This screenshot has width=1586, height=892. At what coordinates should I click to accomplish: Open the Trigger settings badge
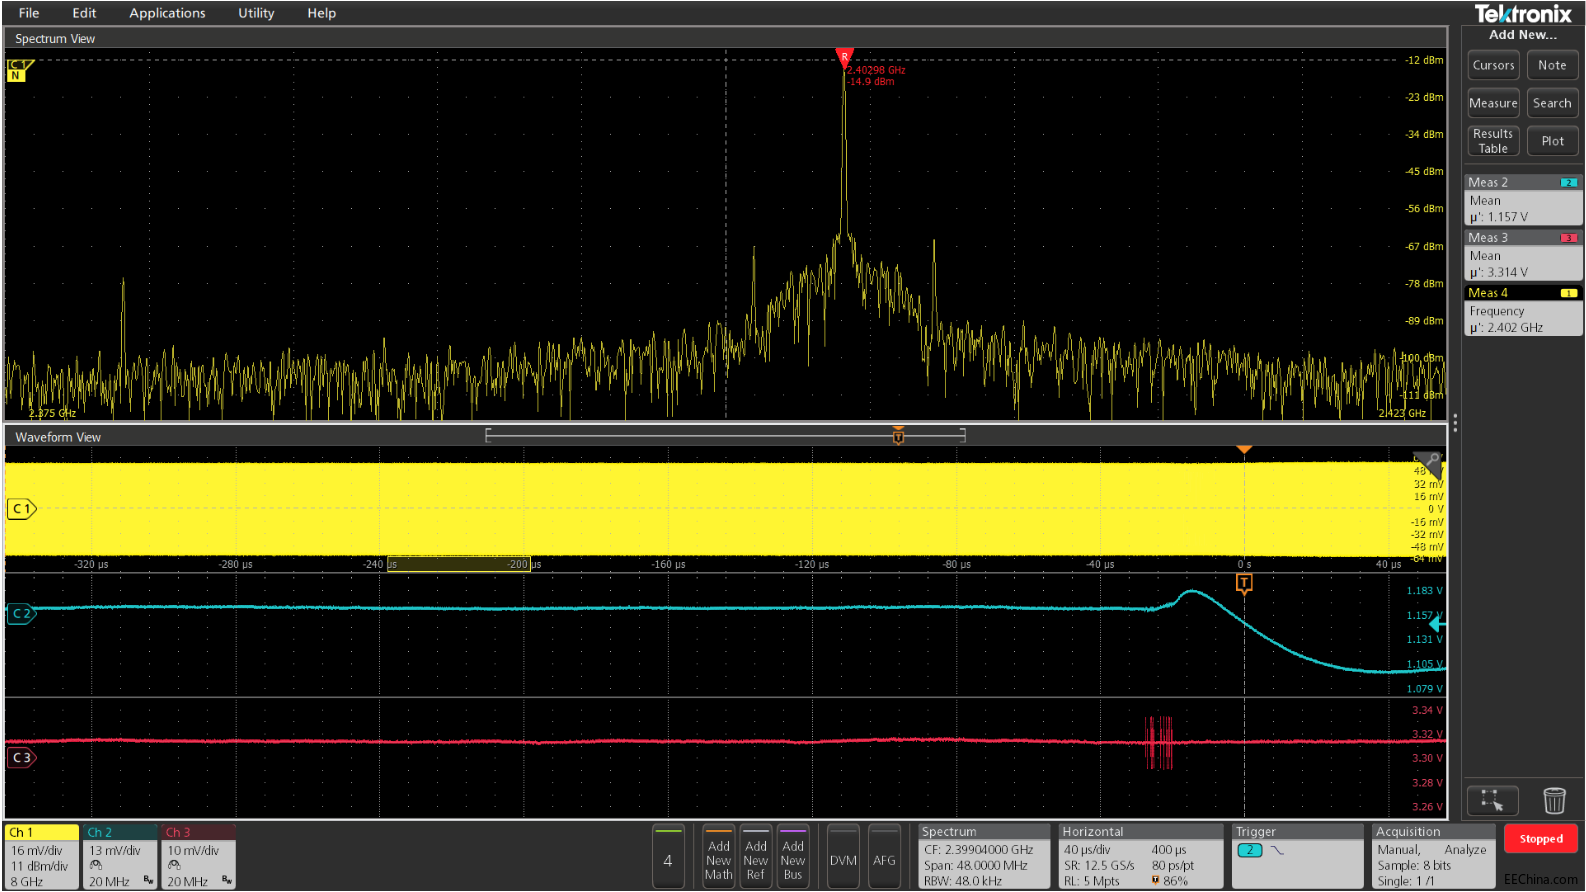click(1298, 857)
